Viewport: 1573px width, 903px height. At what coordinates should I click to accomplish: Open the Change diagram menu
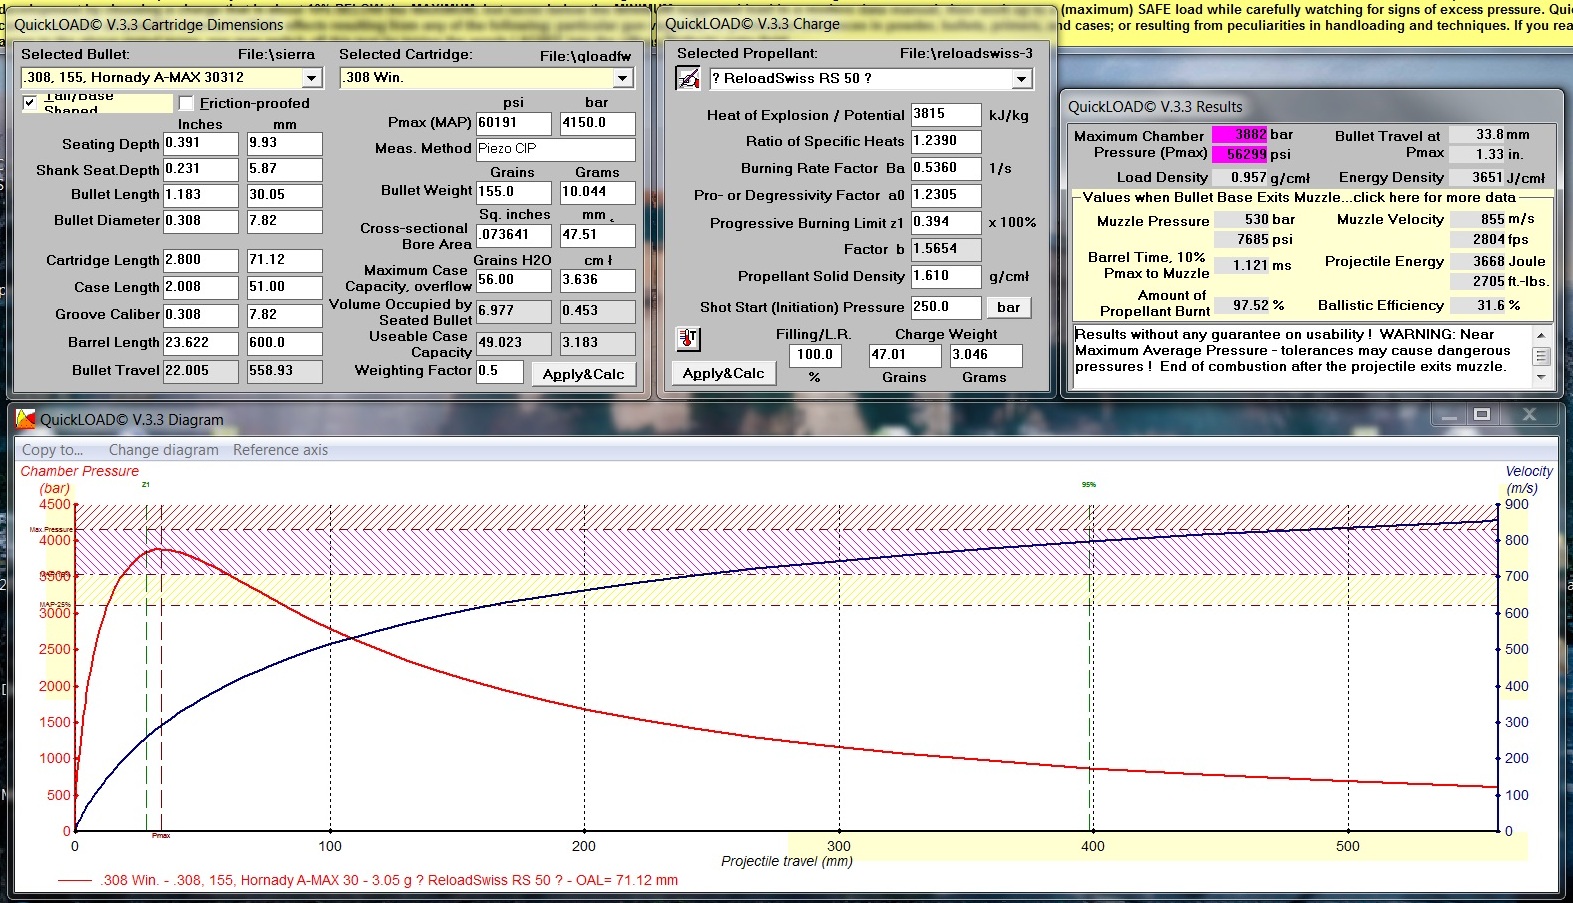(164, 450)
